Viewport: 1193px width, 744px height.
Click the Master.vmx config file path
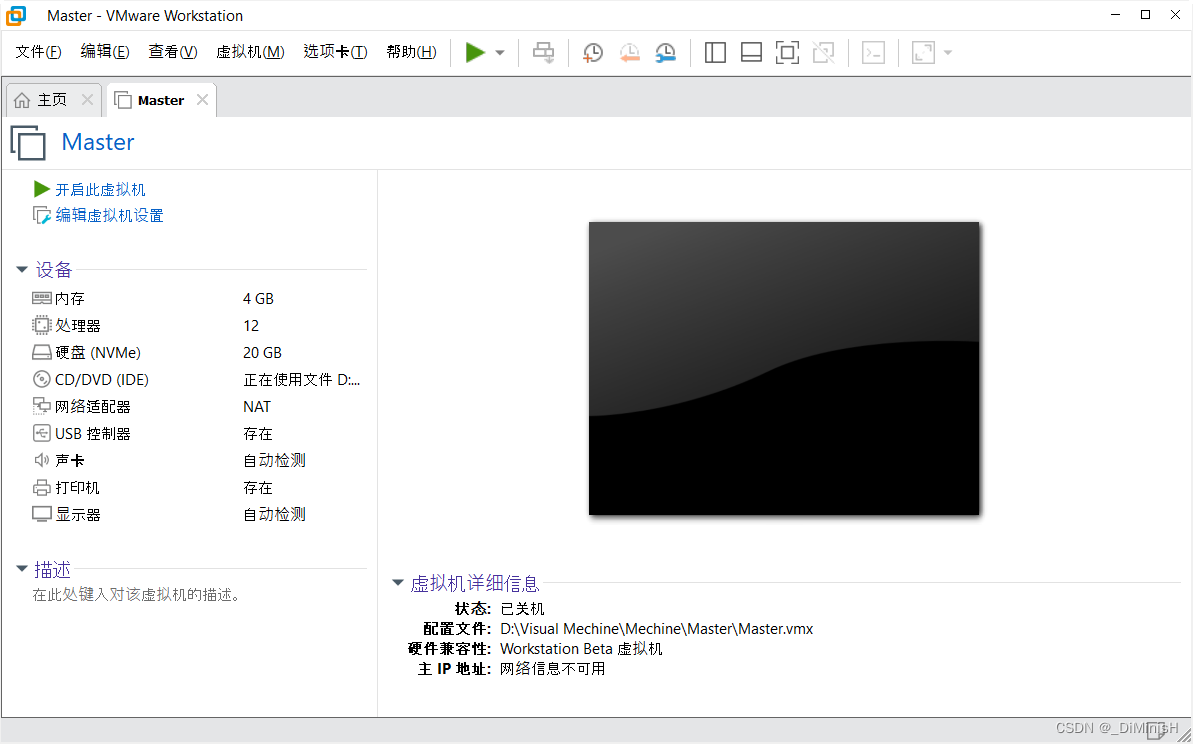coord(657,629)
